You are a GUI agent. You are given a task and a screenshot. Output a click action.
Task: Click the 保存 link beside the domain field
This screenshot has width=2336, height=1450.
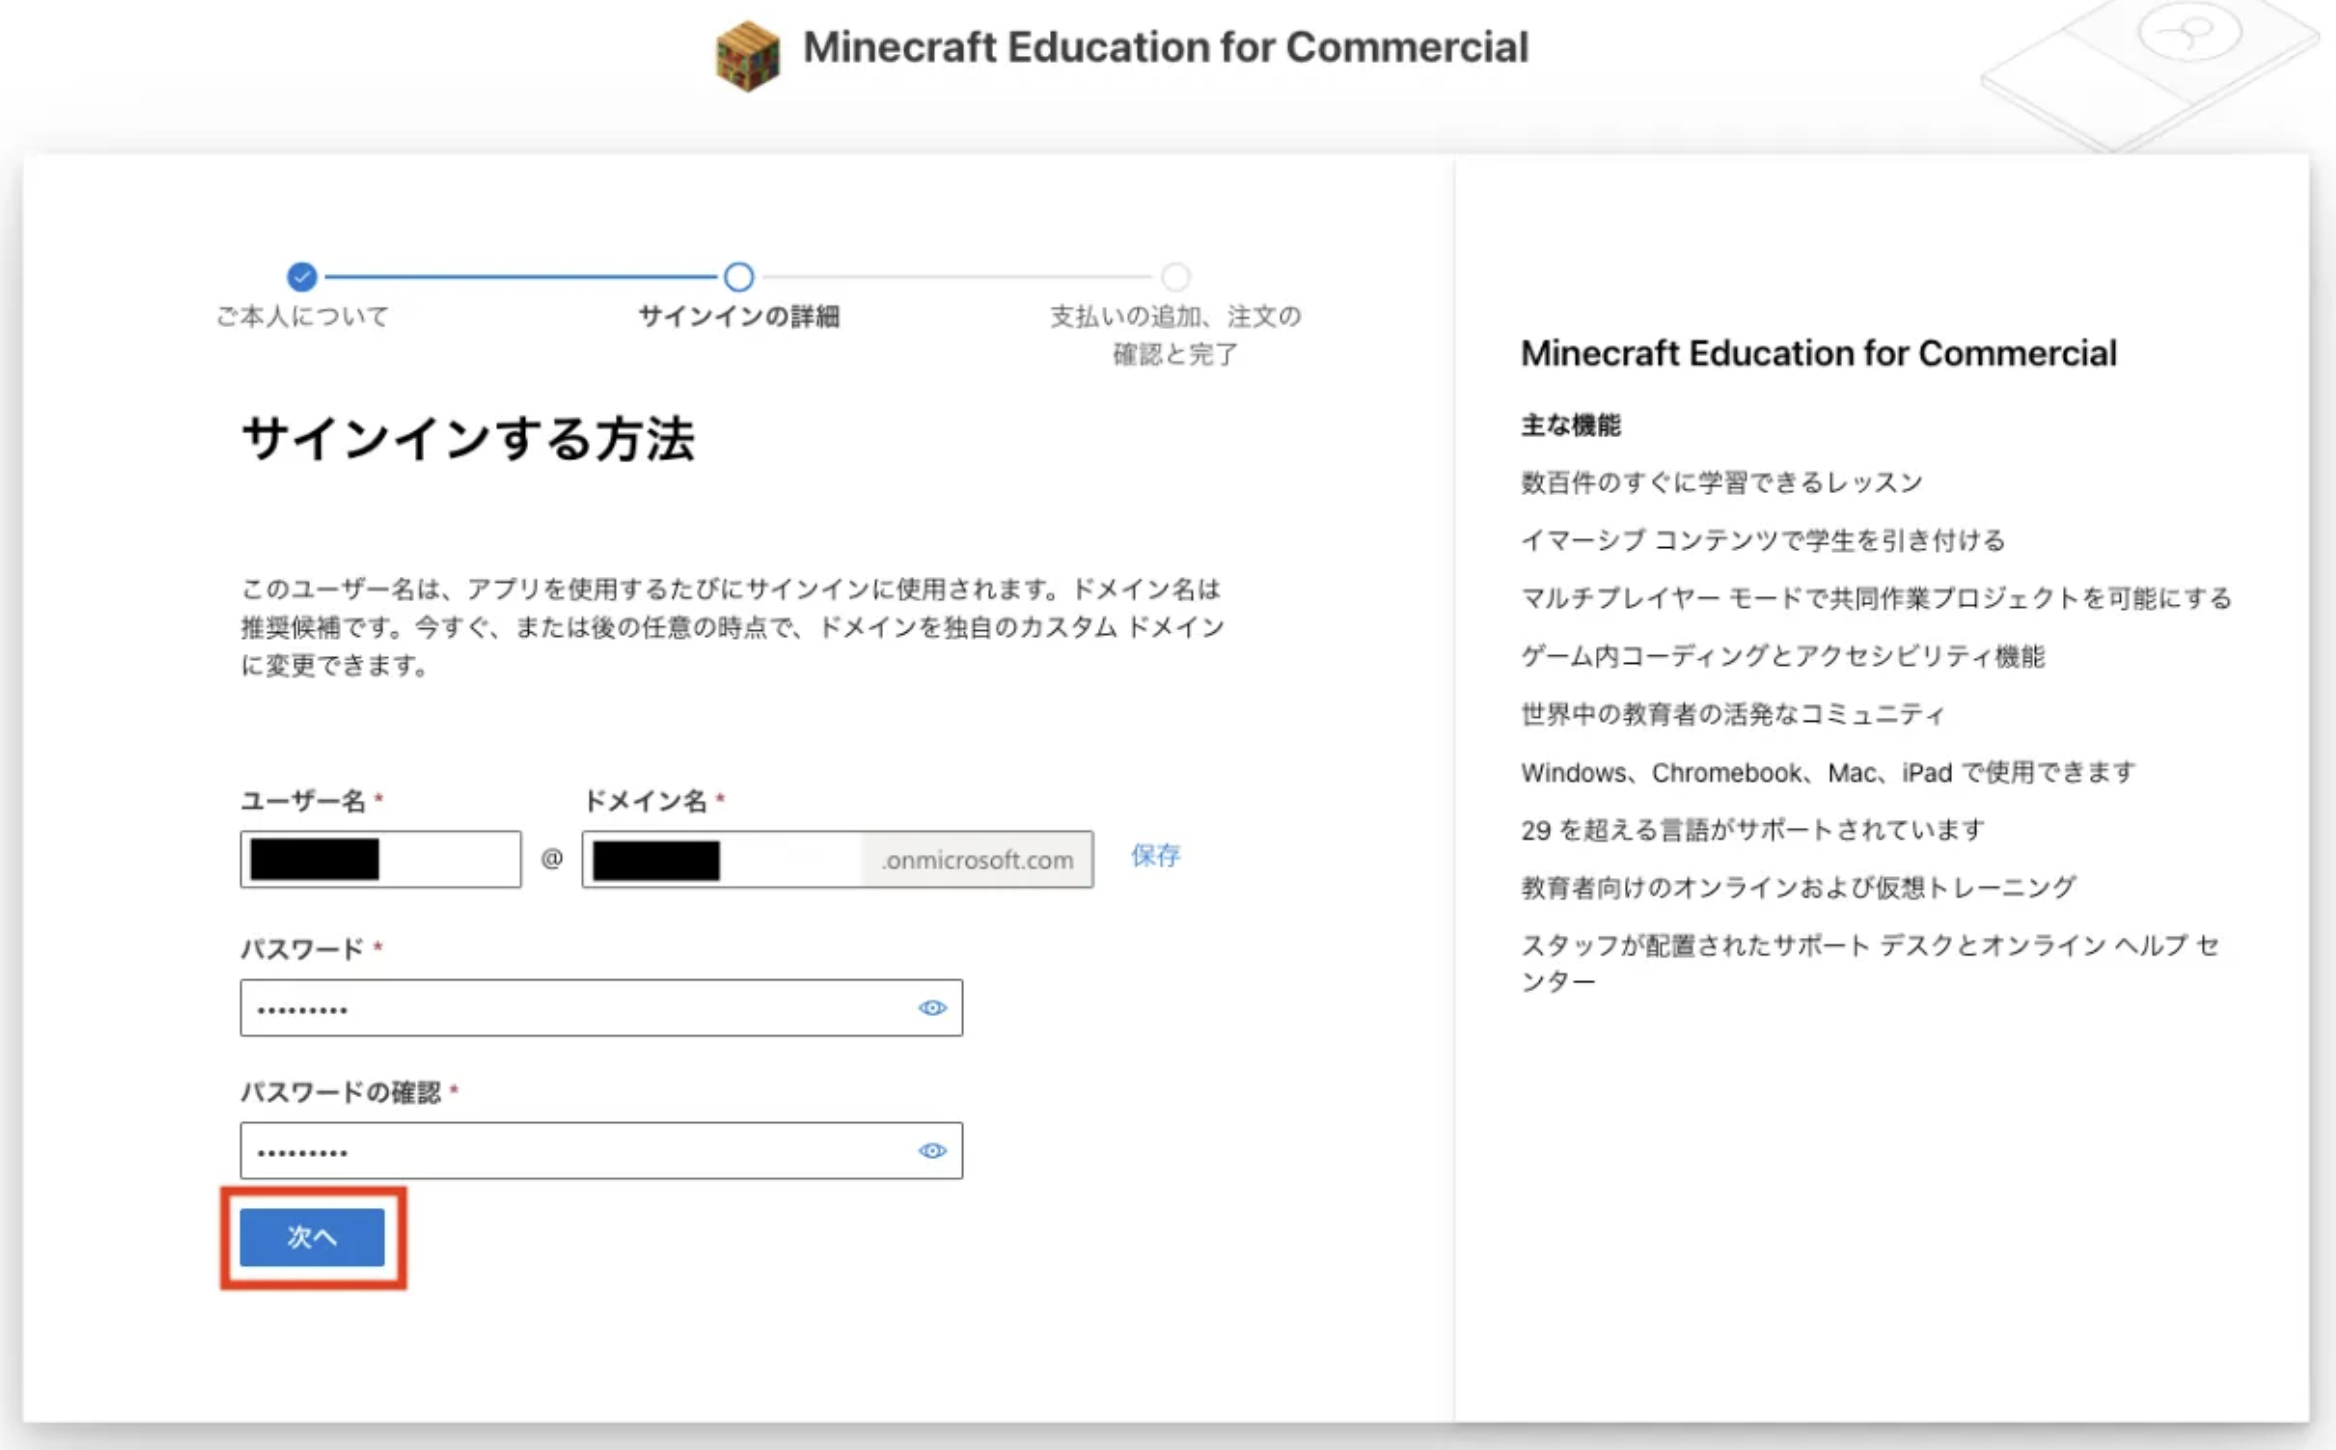(x=1155, y=856)
